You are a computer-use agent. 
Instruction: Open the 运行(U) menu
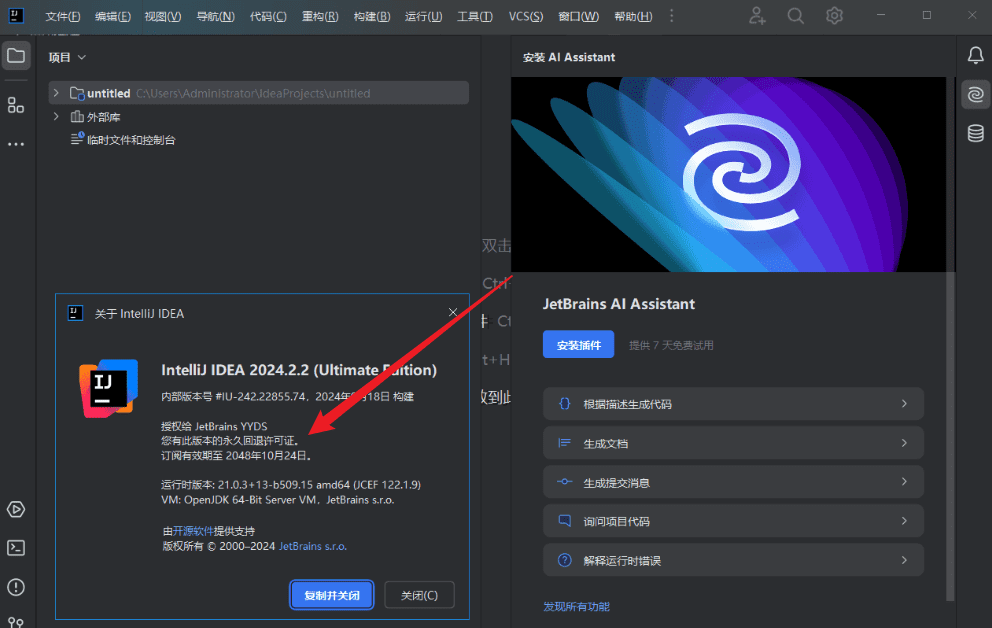(423, 16)
